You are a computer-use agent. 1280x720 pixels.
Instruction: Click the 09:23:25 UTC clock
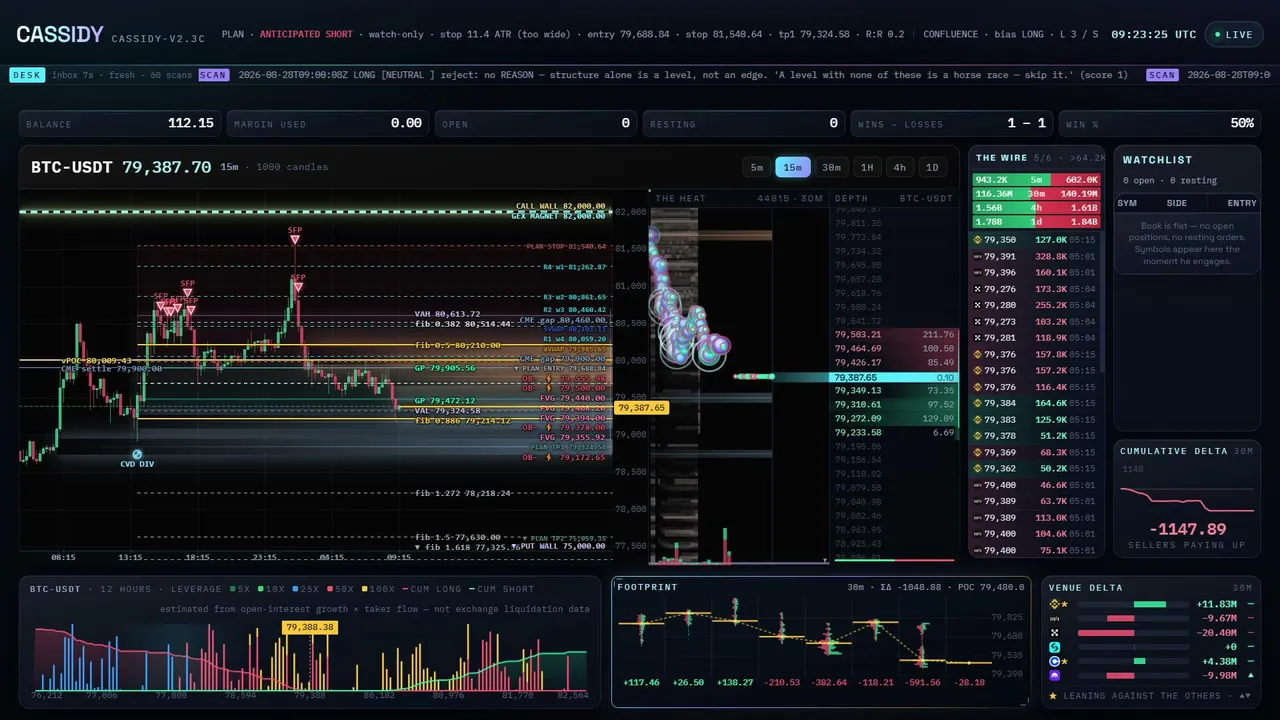click(x=1153, y=34)
